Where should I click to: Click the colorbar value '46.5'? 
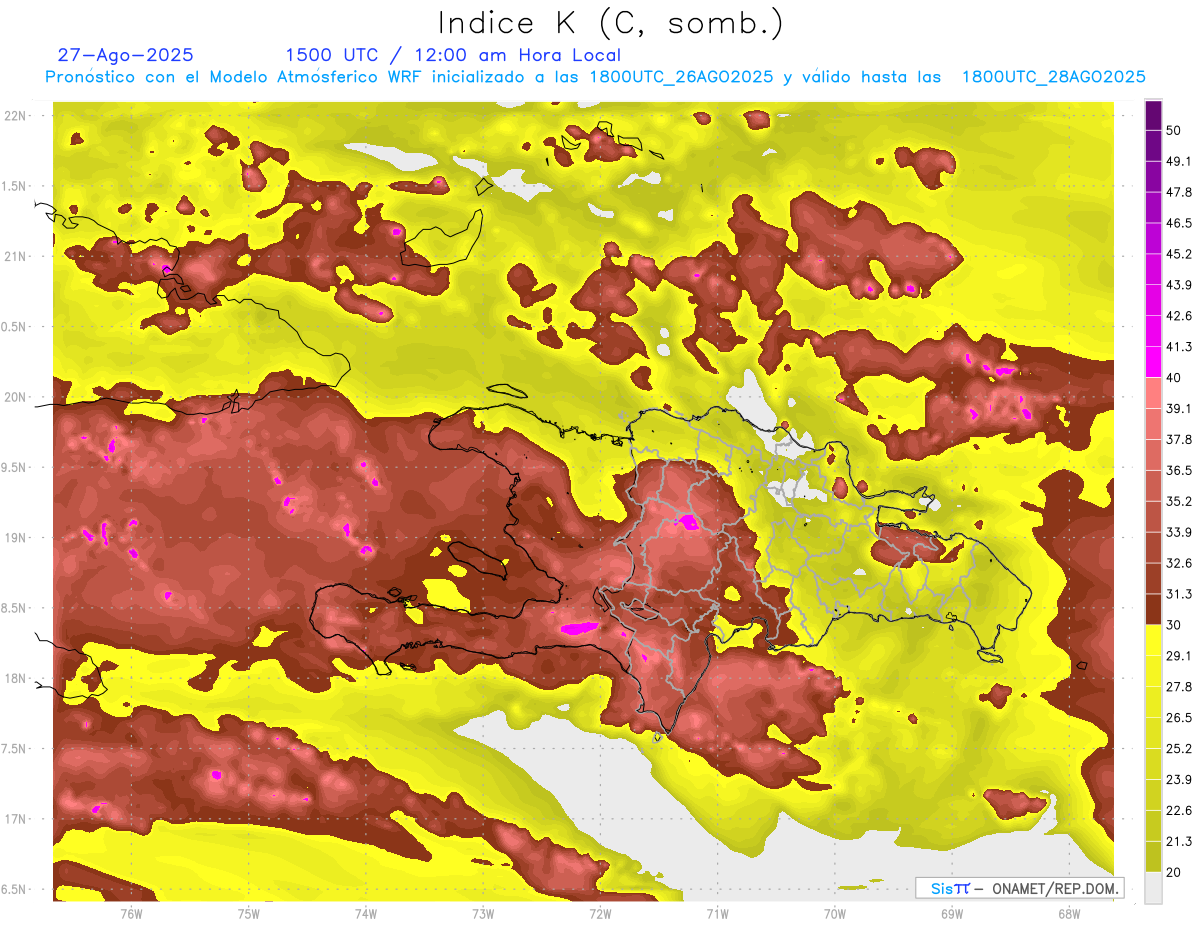1178,223
